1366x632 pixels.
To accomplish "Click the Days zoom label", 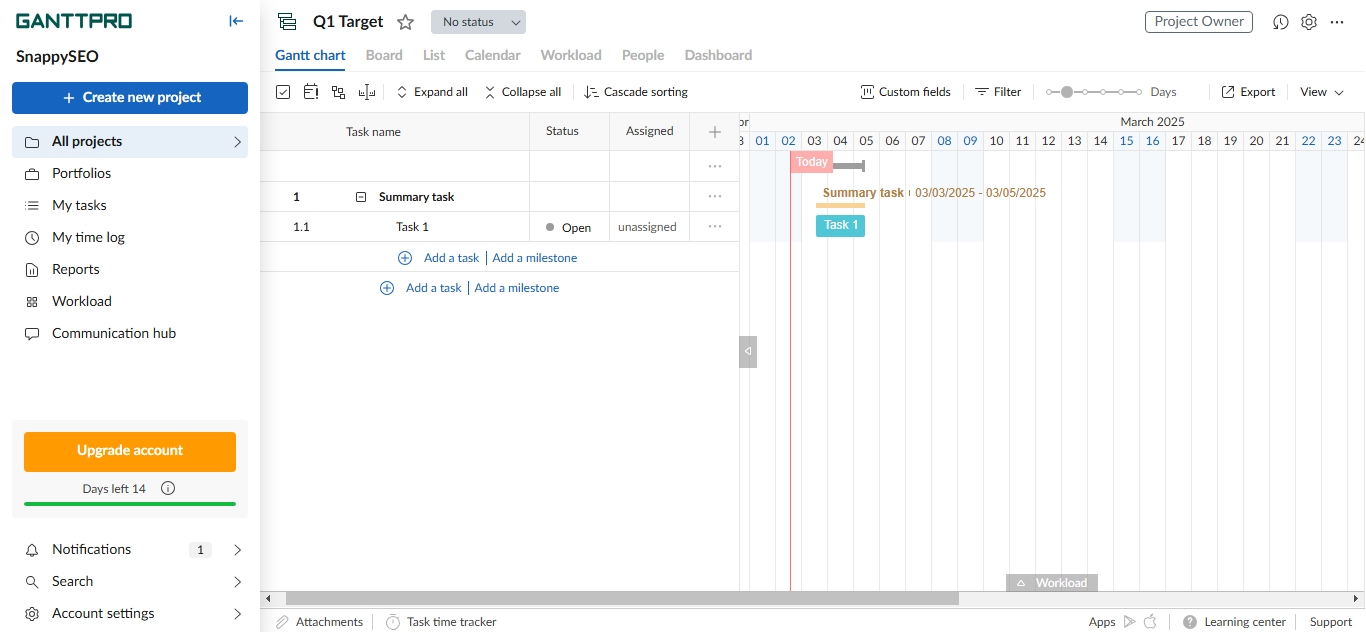I will pyautogui.click(x=1163, y=92).
